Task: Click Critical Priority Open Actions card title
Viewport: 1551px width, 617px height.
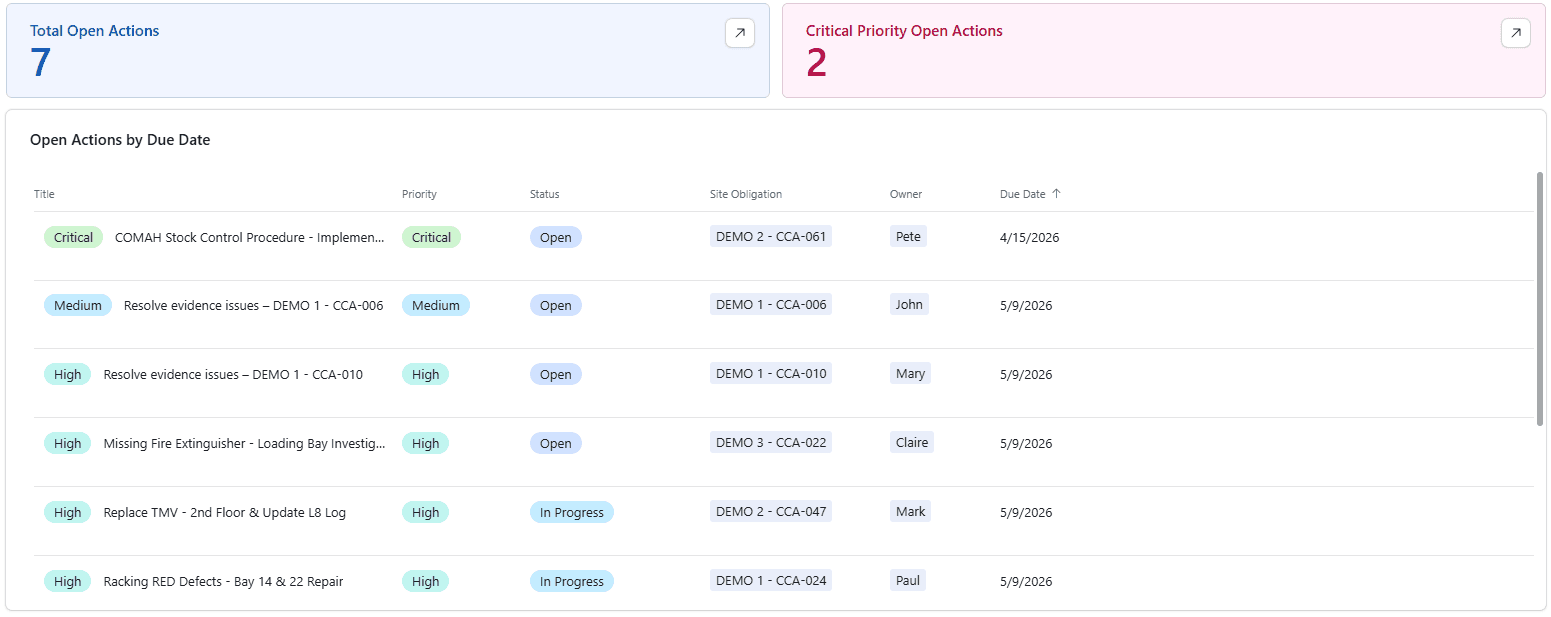Action: 904,31
